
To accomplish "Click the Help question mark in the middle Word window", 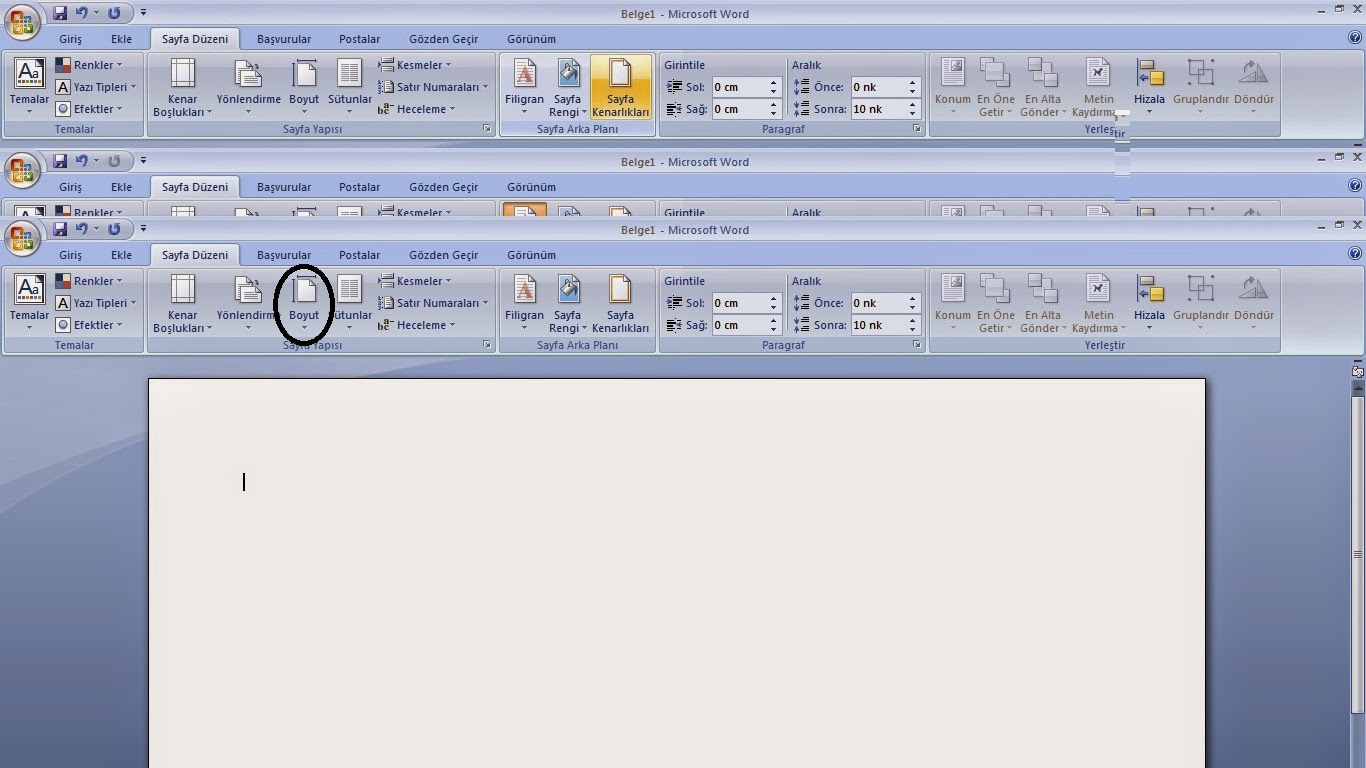I will 1355,185.
